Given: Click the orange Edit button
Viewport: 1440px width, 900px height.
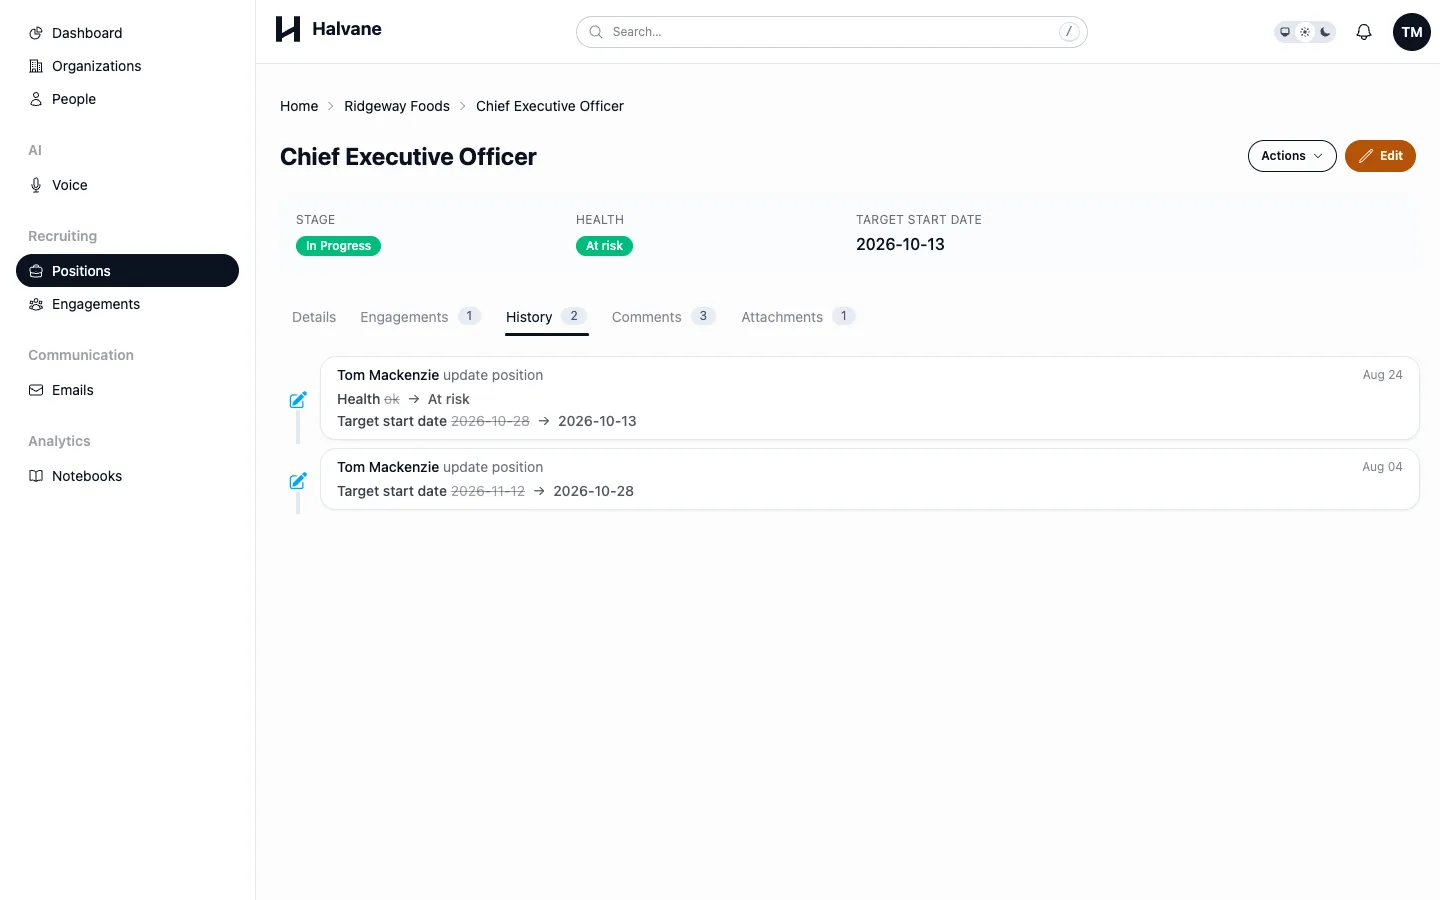Looking at the screenshot, I should (x=1380, y=156).
